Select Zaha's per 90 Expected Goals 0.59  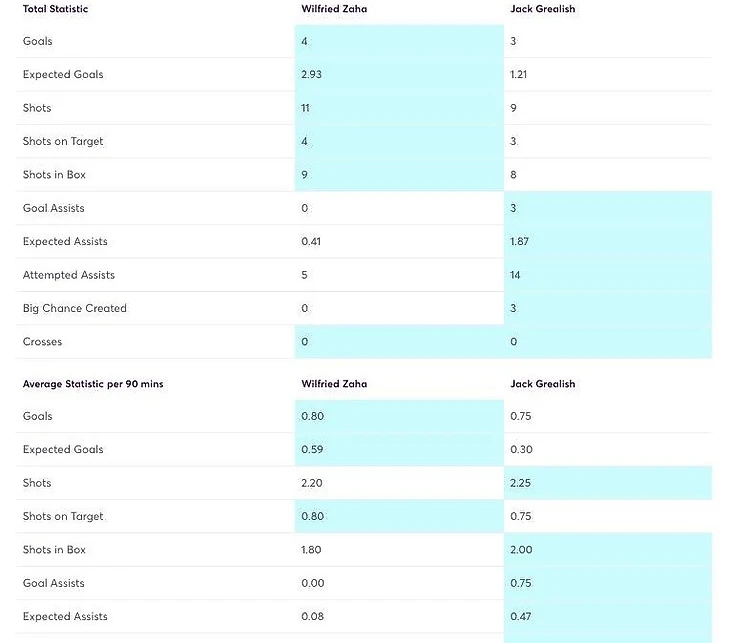[x=312, y=450]
